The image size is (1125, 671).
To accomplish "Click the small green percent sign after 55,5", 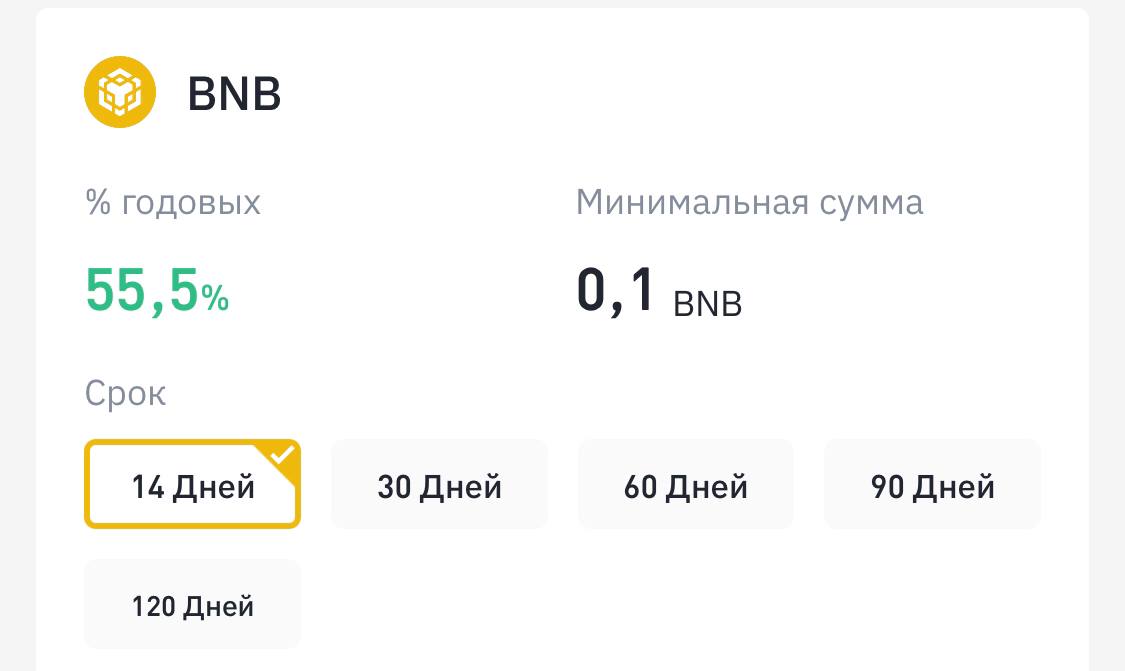I will (x=215, y=297).
